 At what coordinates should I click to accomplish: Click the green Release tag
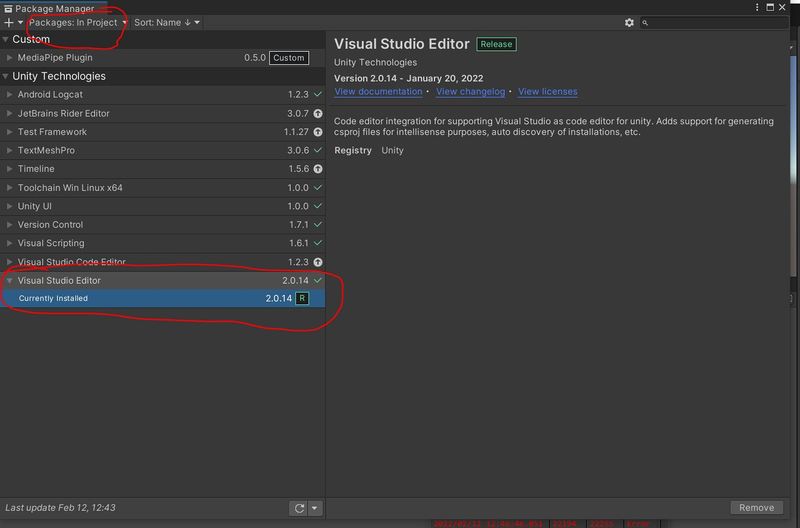pos(496,44)
